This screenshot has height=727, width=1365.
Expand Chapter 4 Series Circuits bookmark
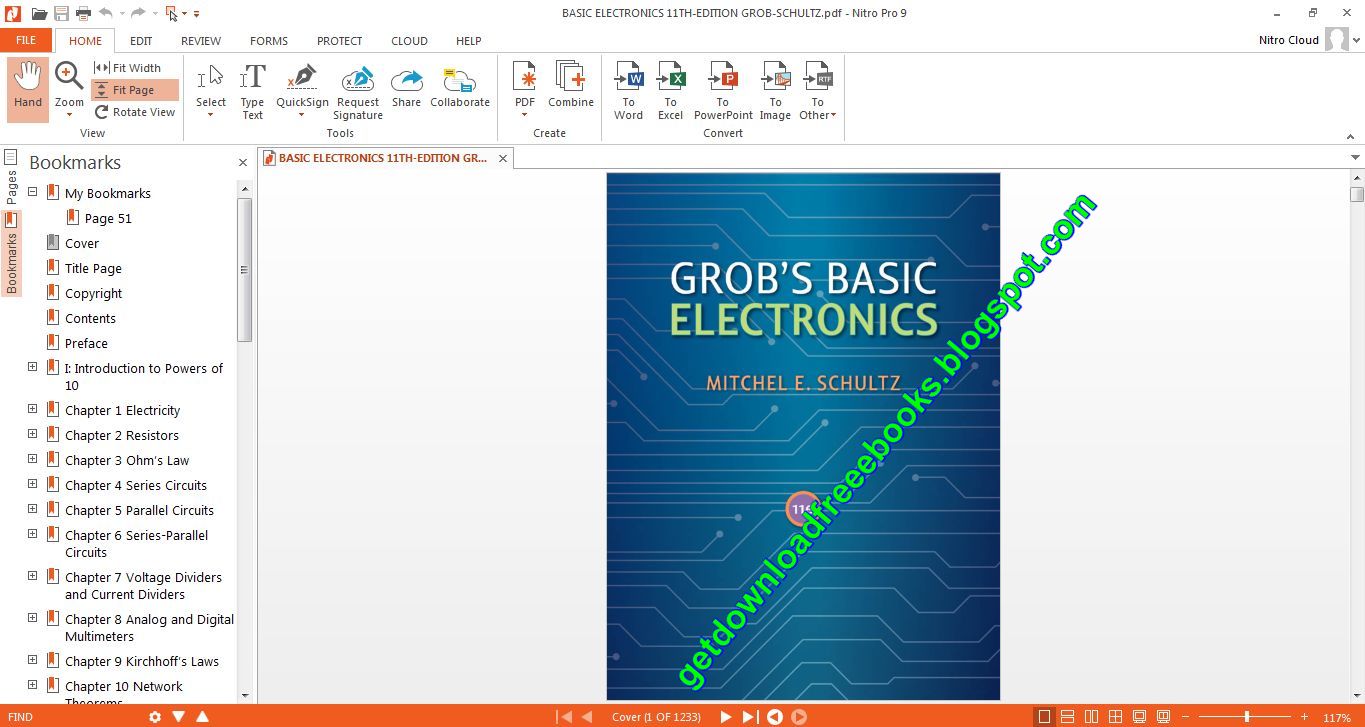[x=32, y=484]
